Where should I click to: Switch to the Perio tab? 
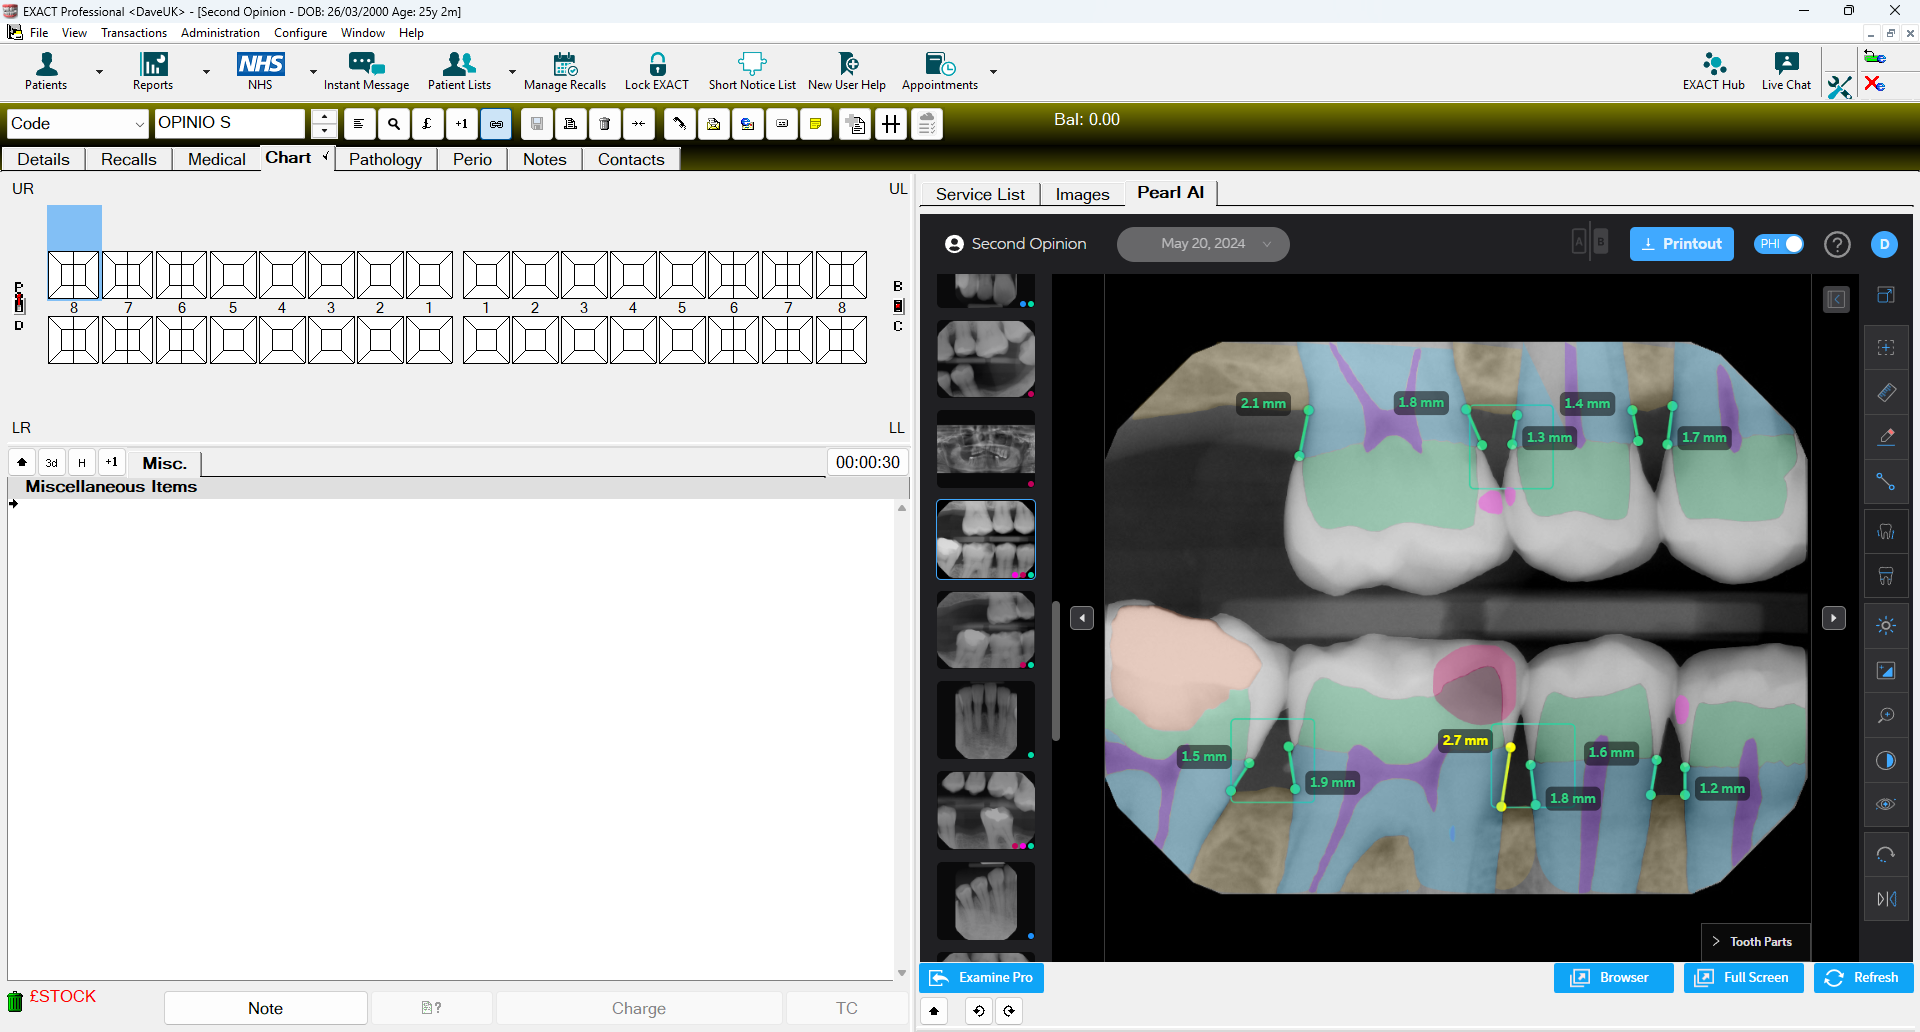[x=472, y=159]
